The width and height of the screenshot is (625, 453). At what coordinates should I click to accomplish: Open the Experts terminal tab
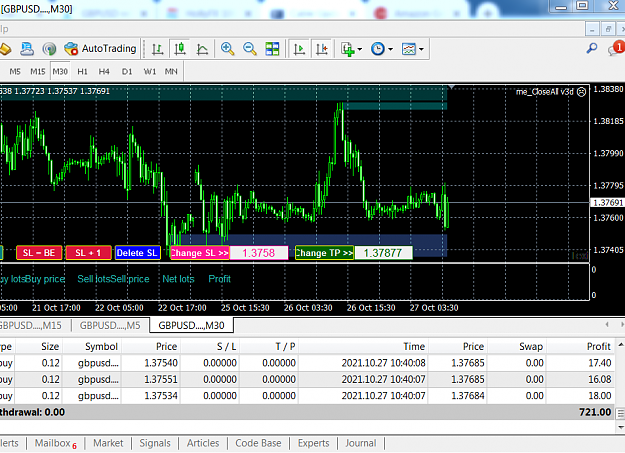point(314,443)
